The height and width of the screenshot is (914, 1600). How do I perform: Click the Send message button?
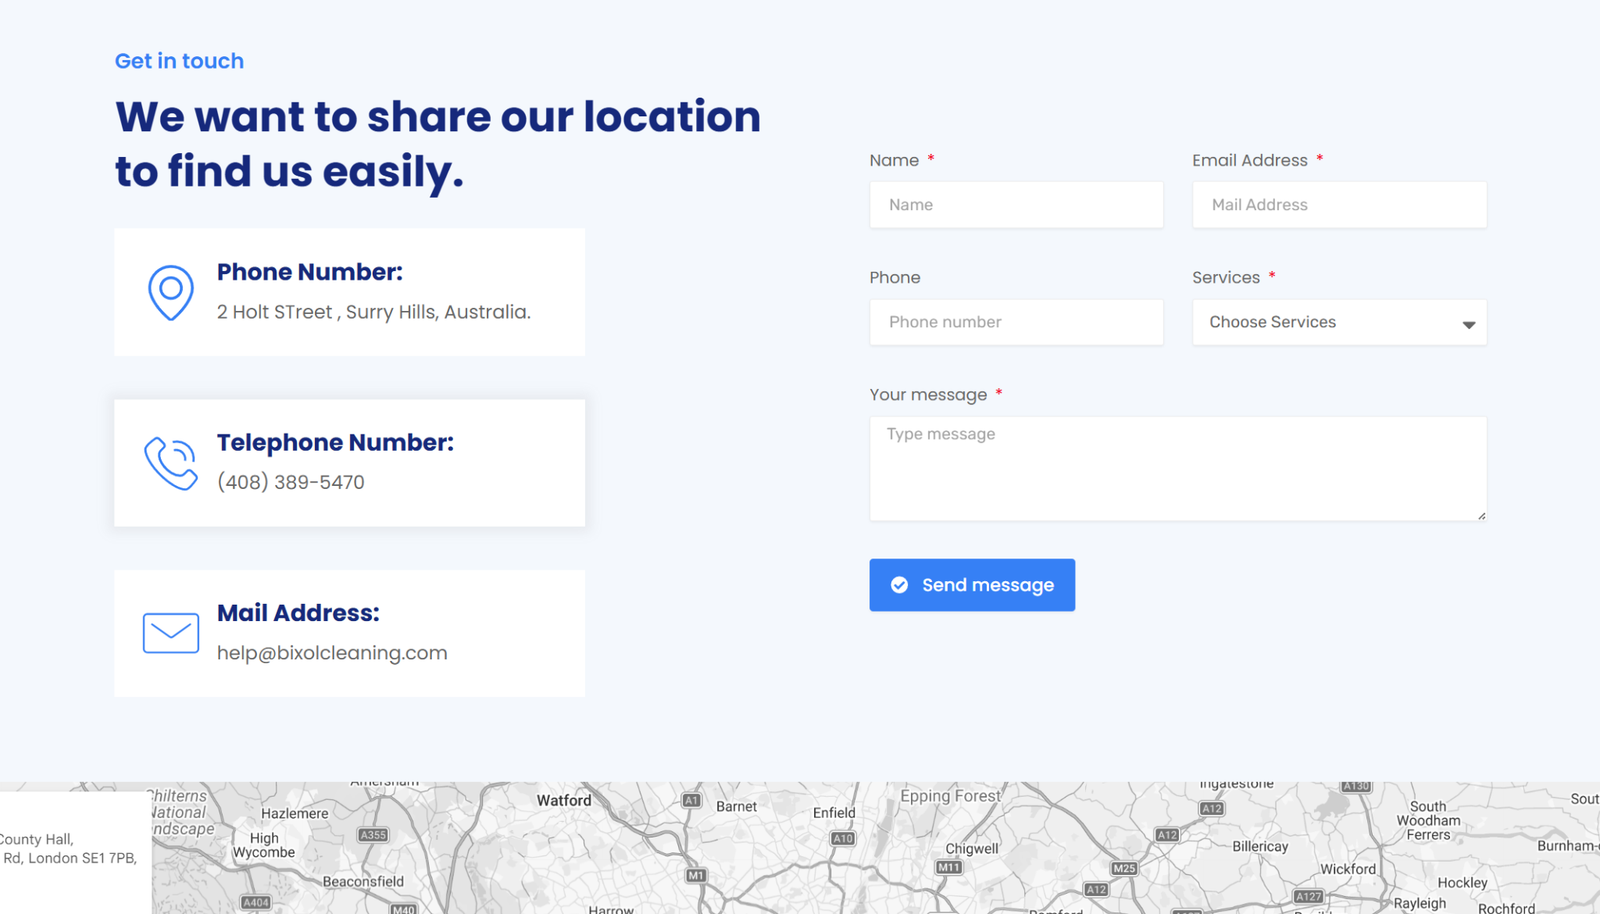pyautogui.click(x=972, y=585)
